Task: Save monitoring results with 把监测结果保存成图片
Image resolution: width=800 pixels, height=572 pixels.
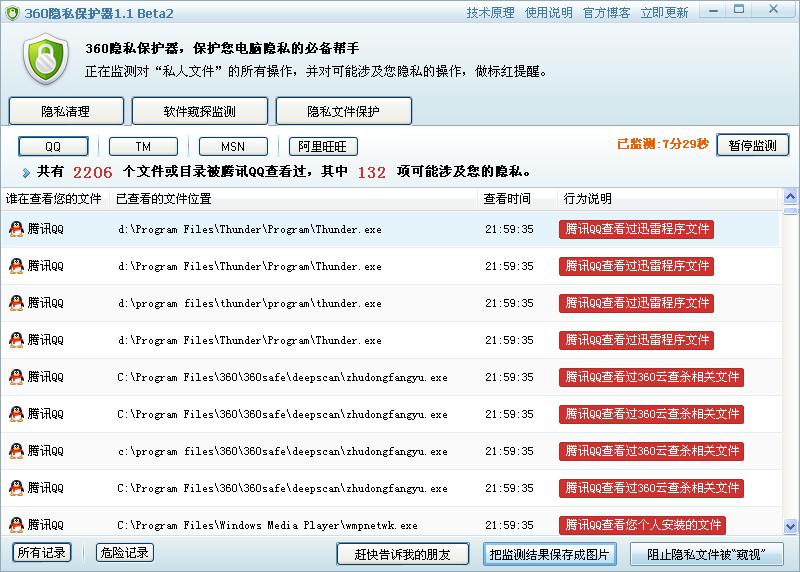Action: [549, 554]
